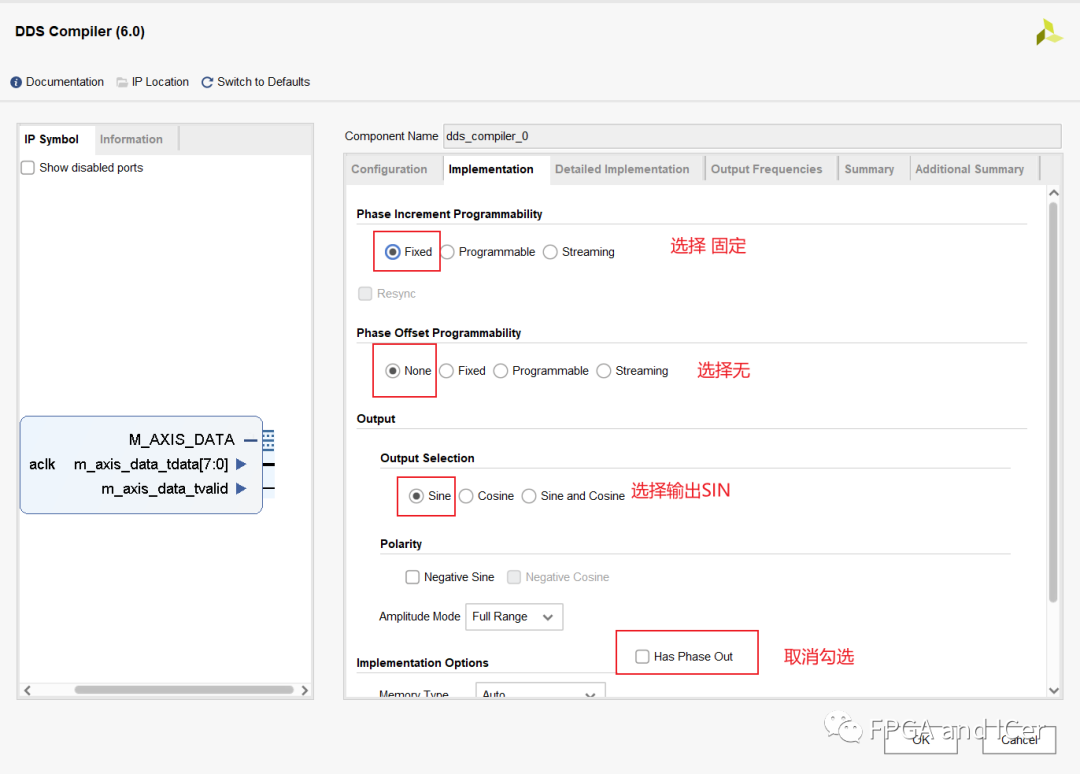
Task: Select Streaming phase increment option
Action: pos(550,252)
